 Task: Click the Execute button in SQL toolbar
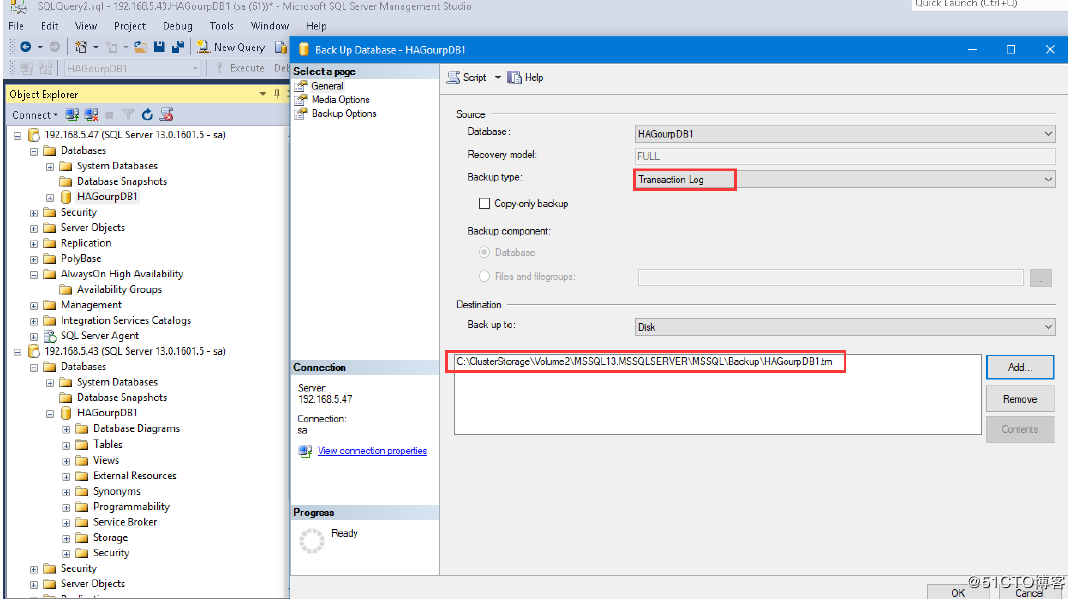pyautogui.click(x=240, y=68)
